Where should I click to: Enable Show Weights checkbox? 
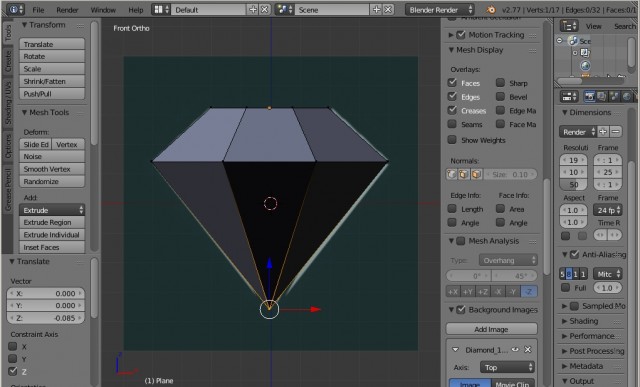(452, 140)
